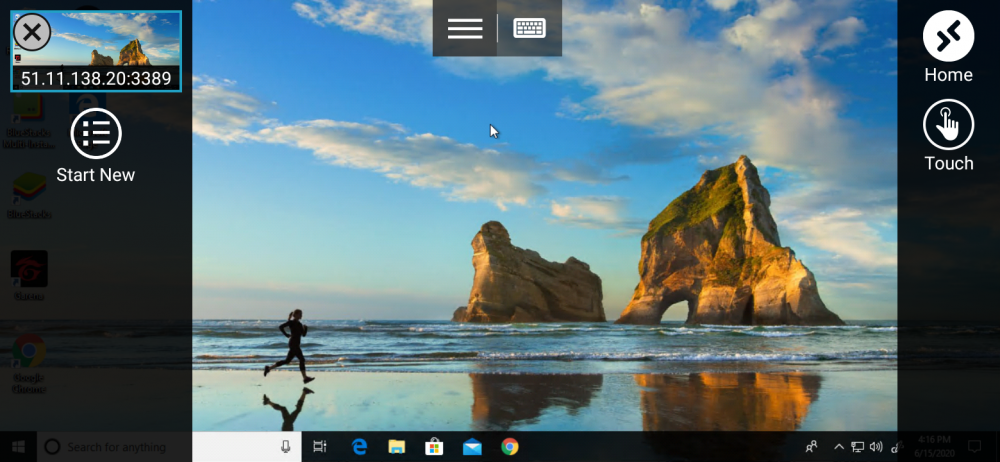The height and width of the screenshot is (462, 1000).
Task: Open Task View on the taskbar
Action: (320, 447)
